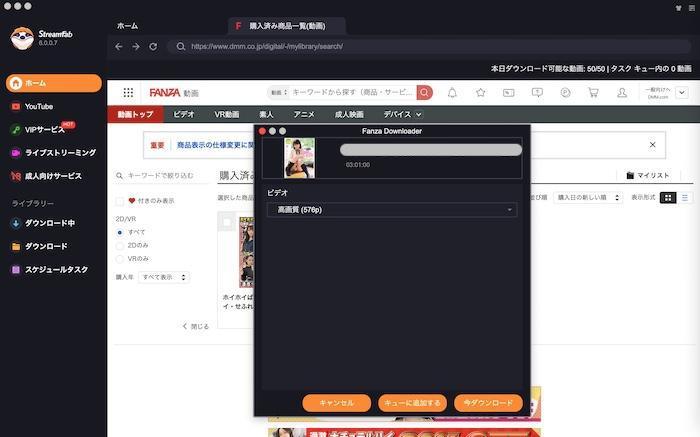
Task: Click the purchased product cover thumbnail
Action: tap(246, 253)
